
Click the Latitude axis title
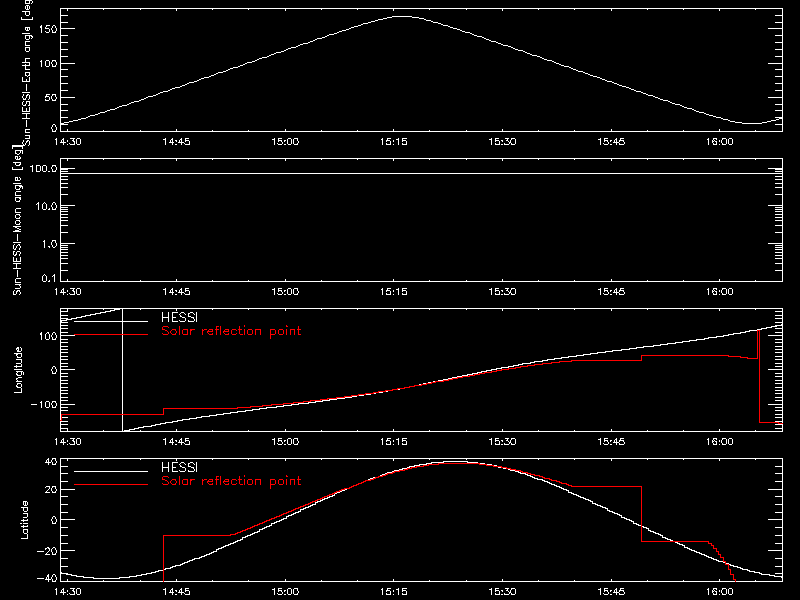pyautogui.click(x=24, y=520)
